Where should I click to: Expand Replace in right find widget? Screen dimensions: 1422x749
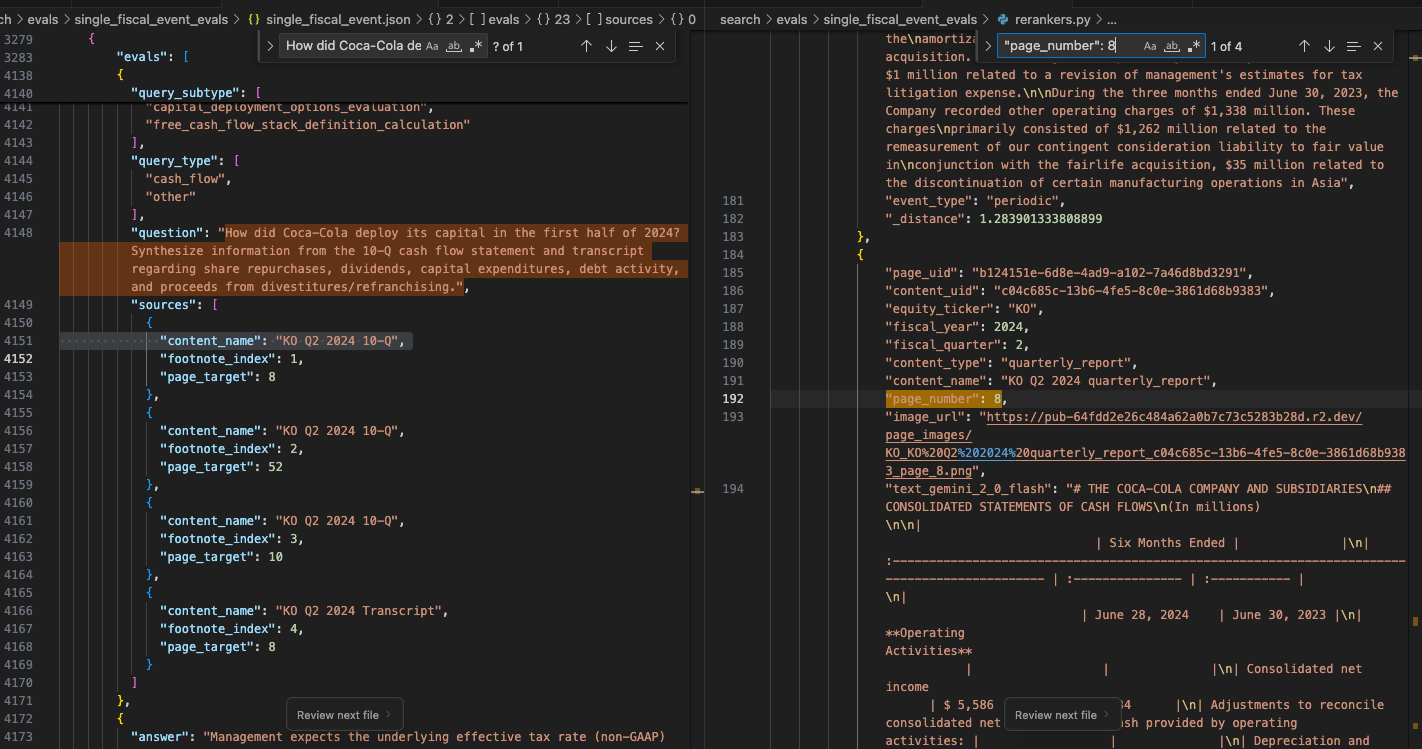[988, 46]
